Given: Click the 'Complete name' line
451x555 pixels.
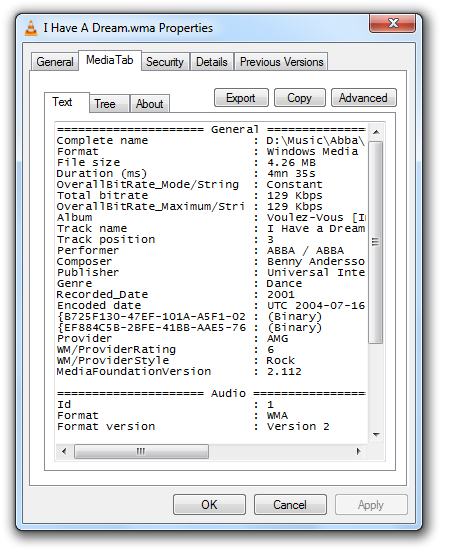Looking at the screenshot, I should click(x=211, y=141).
